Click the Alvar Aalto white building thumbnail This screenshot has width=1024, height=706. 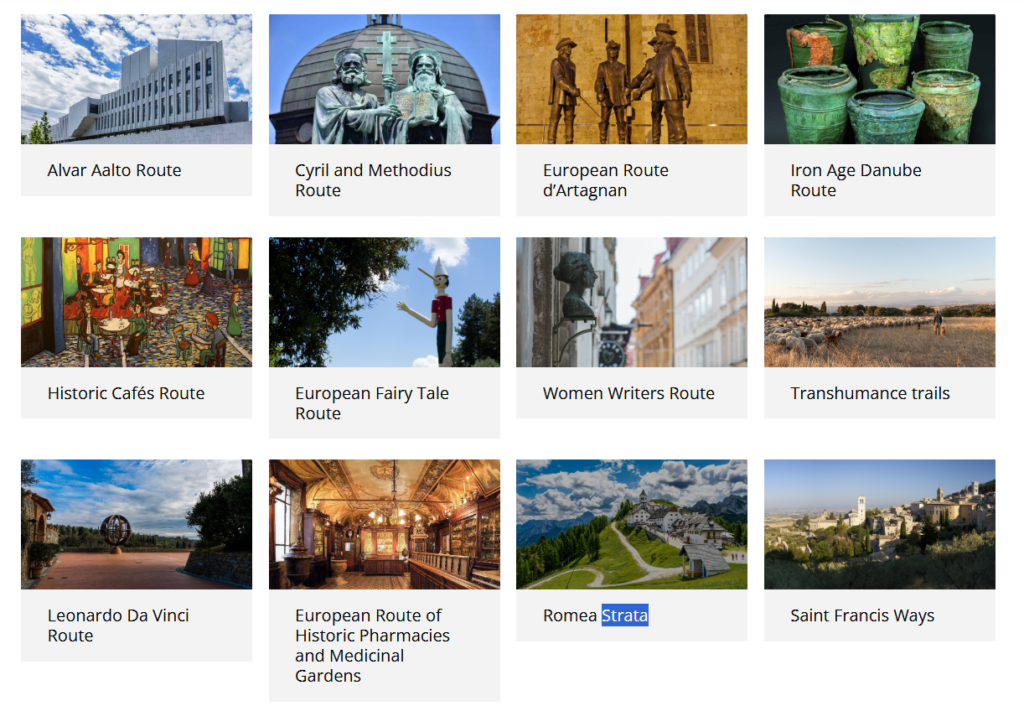coord(136,79)
